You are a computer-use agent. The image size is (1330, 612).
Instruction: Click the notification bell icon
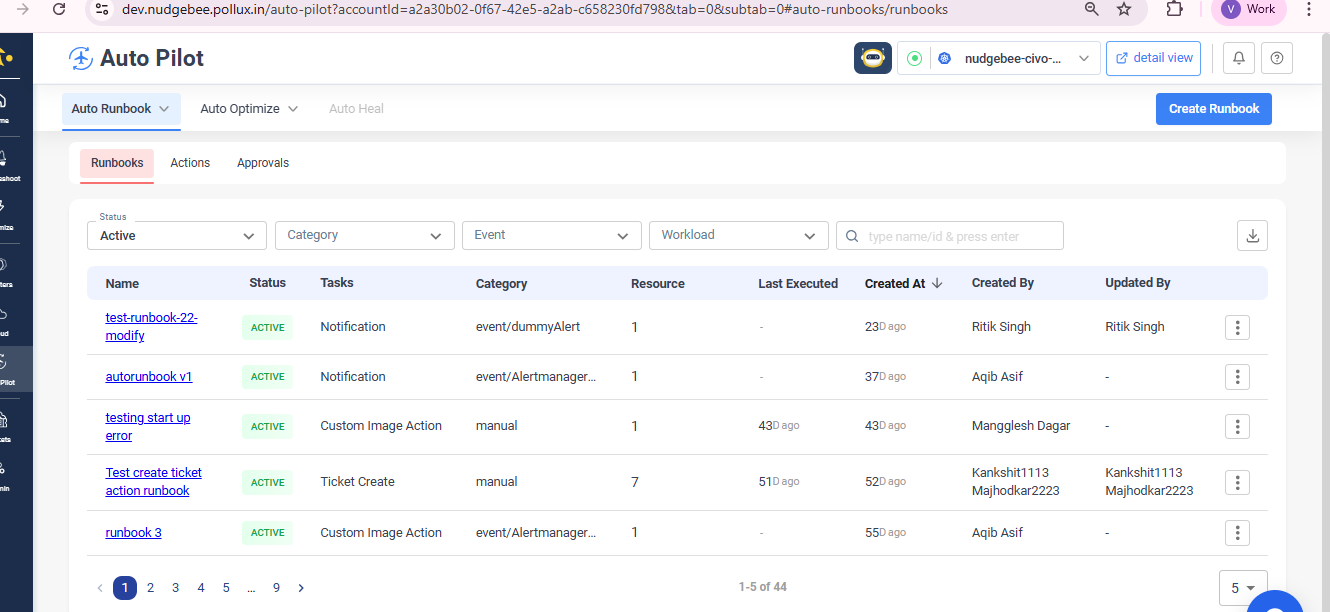click(1239, 59)
